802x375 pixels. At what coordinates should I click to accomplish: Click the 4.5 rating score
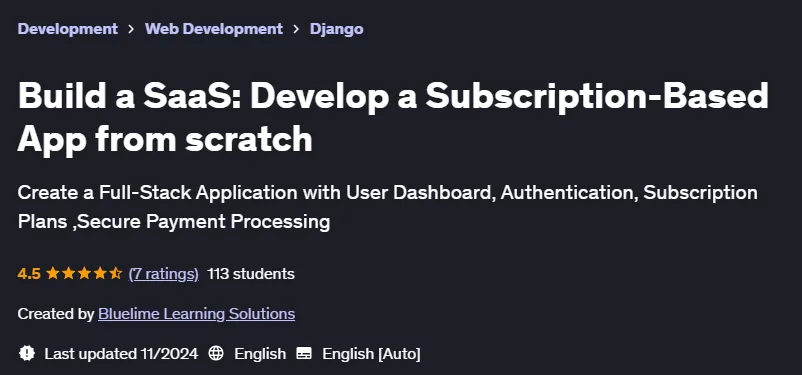pyautogui.click(x=29, y=274)
